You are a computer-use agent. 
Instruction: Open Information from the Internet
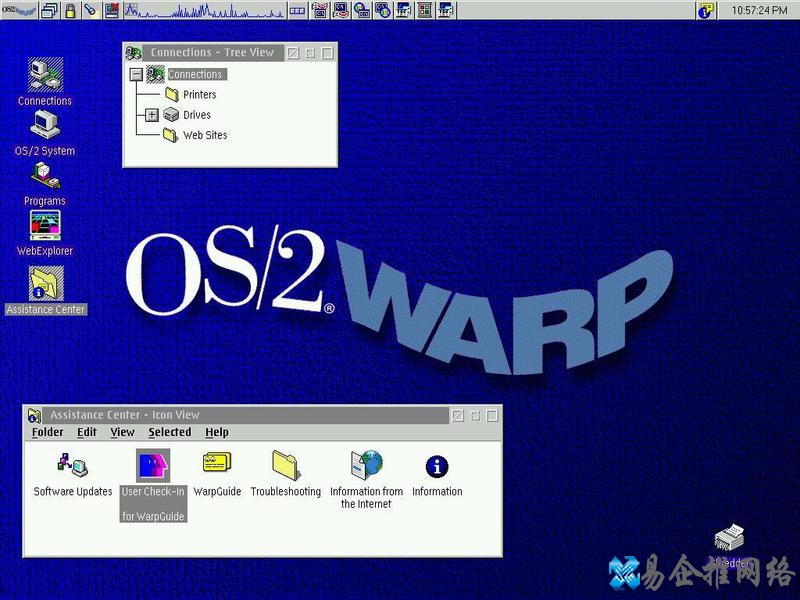point(366,466)
